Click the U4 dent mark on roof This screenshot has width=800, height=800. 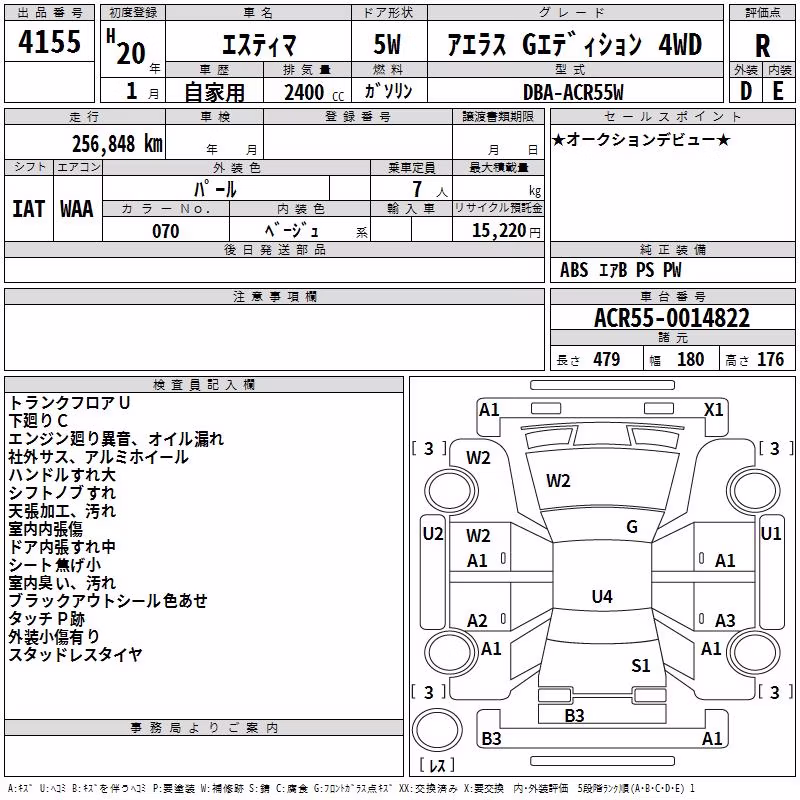(x=602, y=596)
